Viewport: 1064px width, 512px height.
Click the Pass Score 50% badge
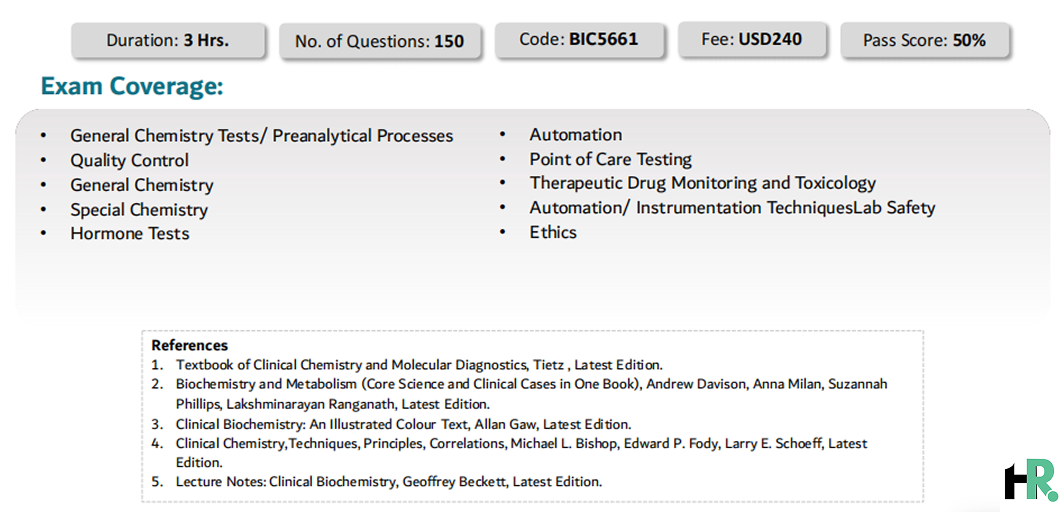[x=924, y=40]
